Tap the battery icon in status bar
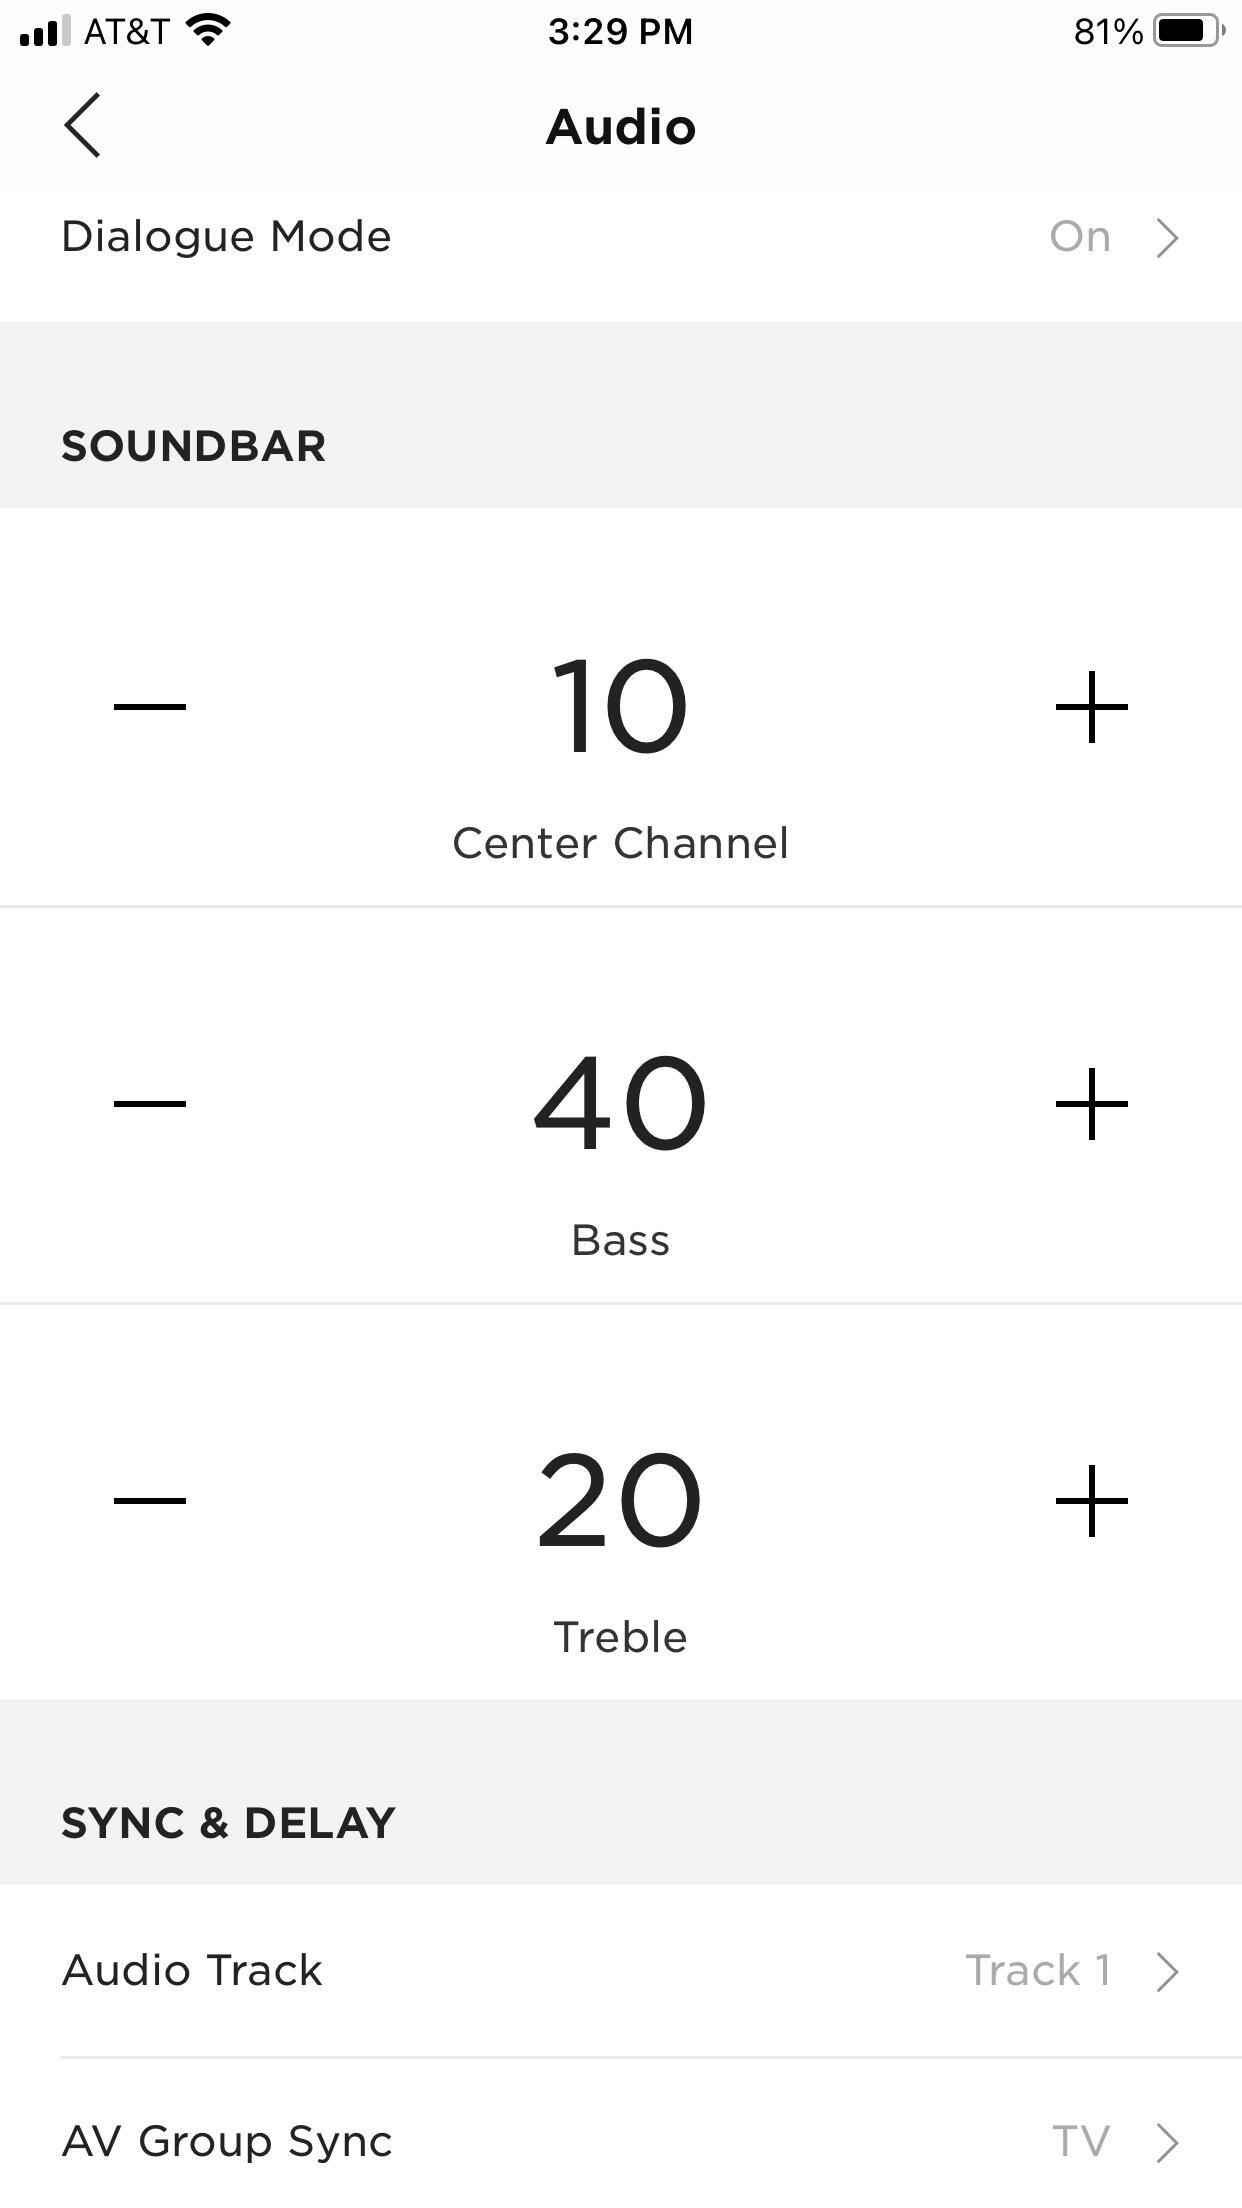1242x2208 pixels. (x=1188, y=31)
